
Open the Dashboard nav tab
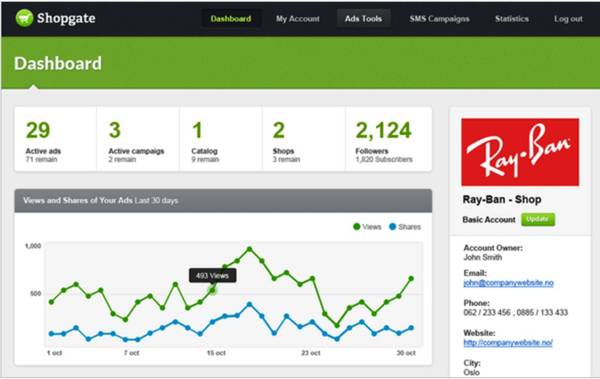(x=231, y=18)
